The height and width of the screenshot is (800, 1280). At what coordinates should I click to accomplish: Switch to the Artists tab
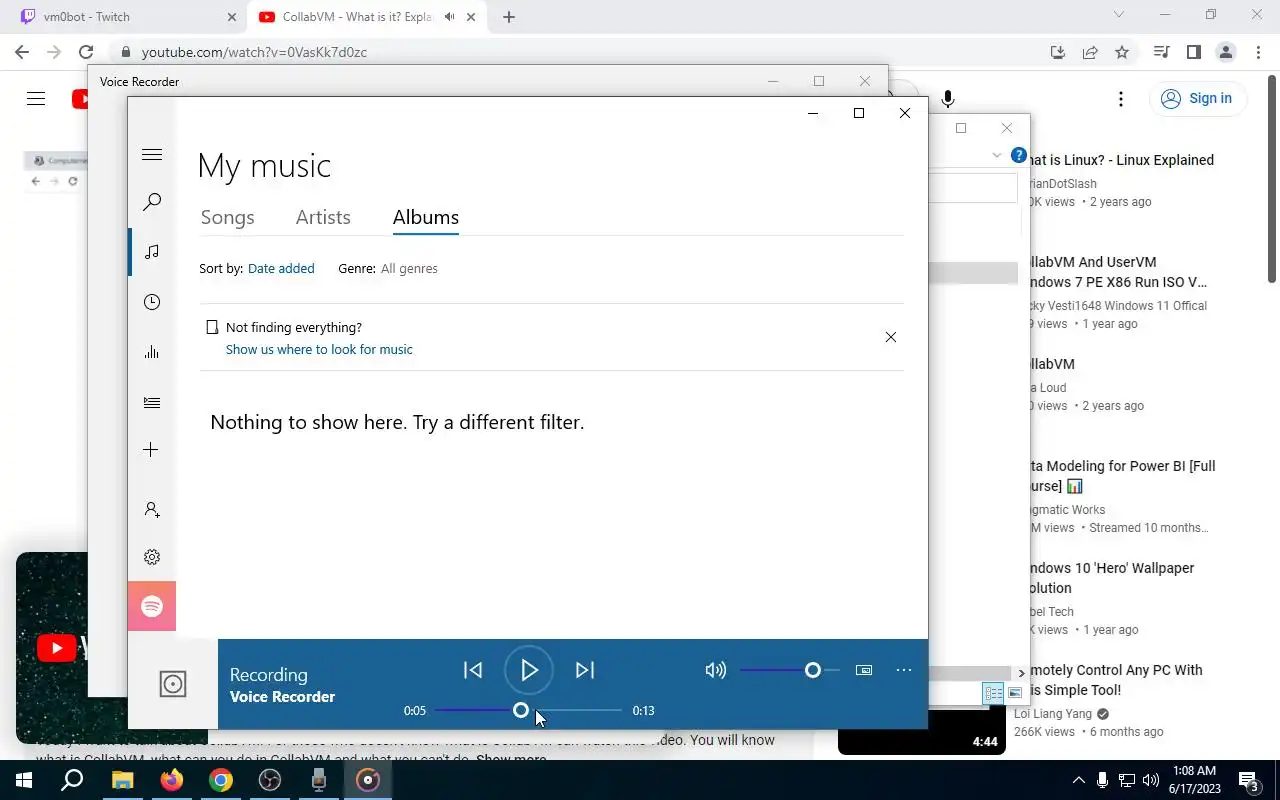pos(323,217)
